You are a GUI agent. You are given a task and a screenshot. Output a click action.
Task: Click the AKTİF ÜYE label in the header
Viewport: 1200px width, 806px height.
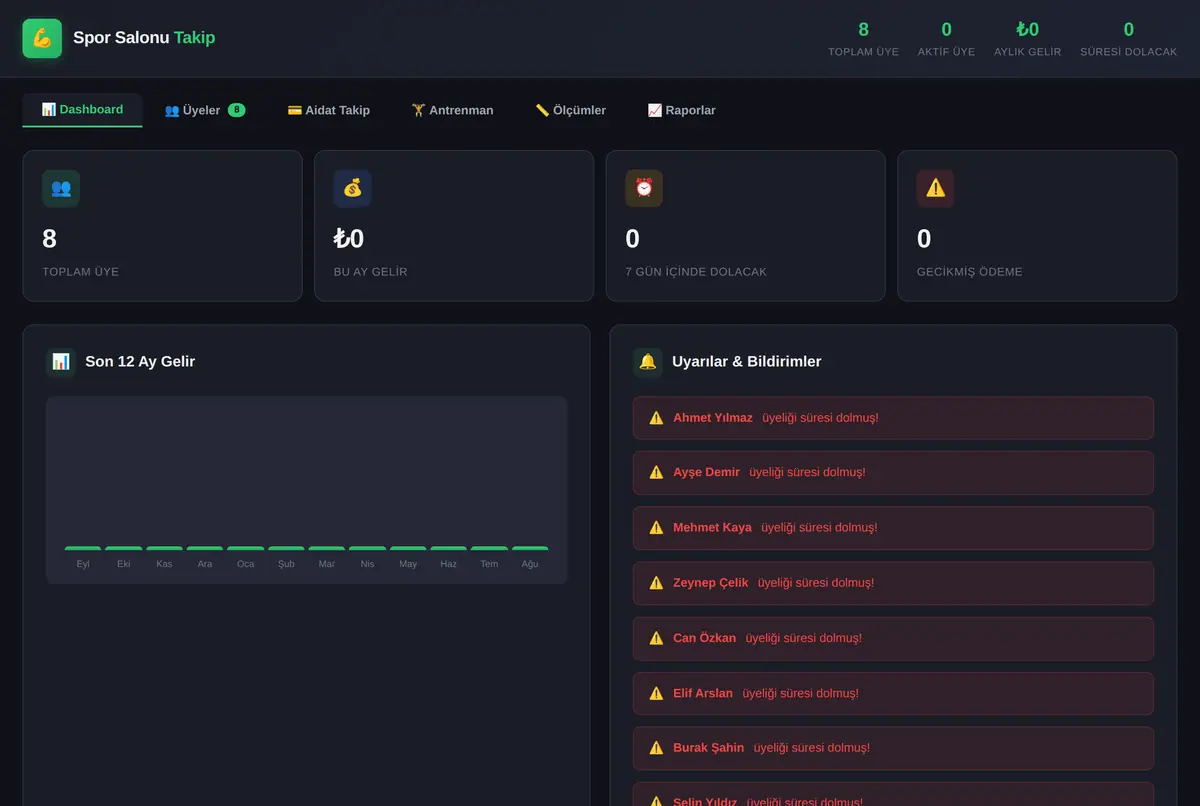pyautogui.click(x=946, y=52)
